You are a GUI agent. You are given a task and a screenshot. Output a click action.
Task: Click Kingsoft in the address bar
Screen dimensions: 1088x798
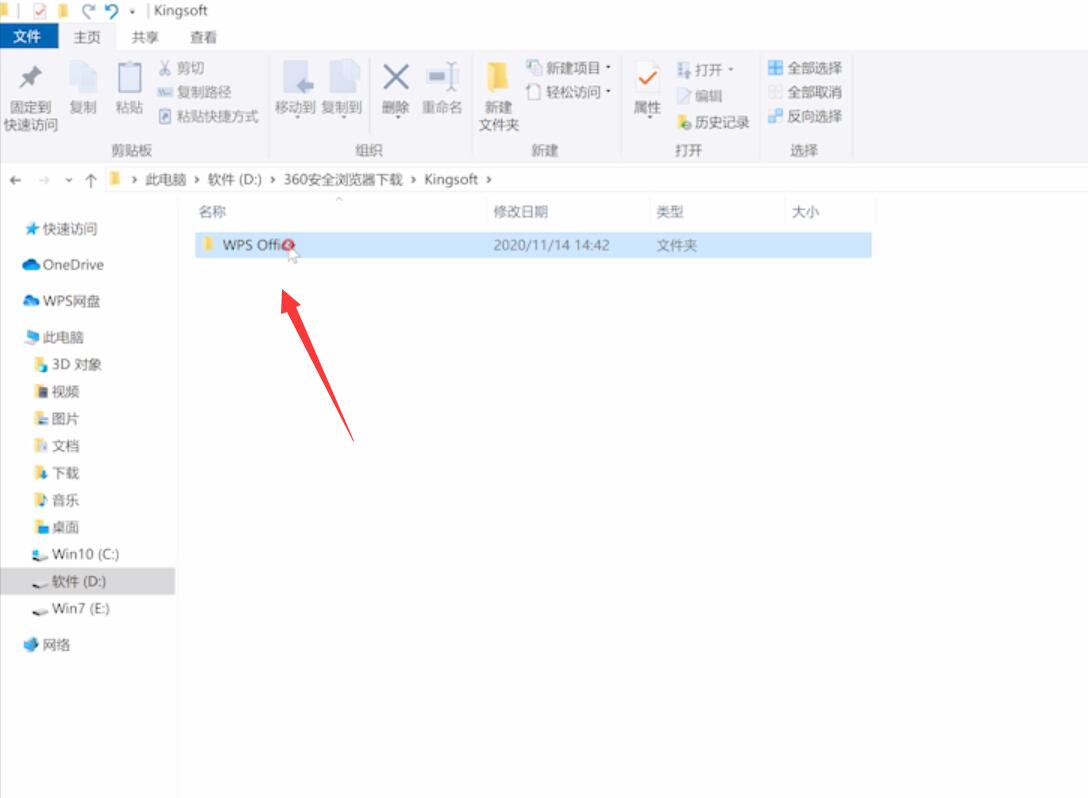(x=451, y=180)
